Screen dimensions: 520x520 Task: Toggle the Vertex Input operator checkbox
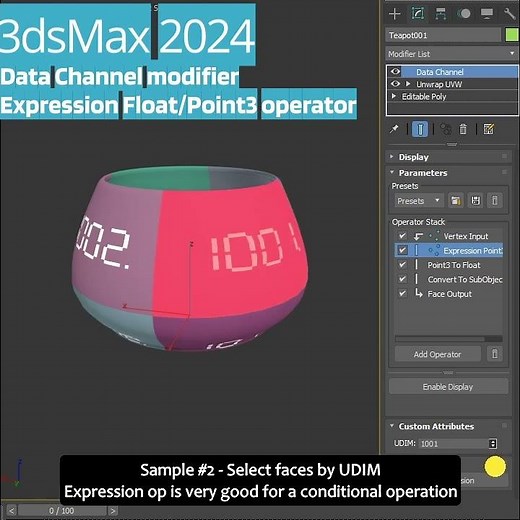click(x=402, y=236)
